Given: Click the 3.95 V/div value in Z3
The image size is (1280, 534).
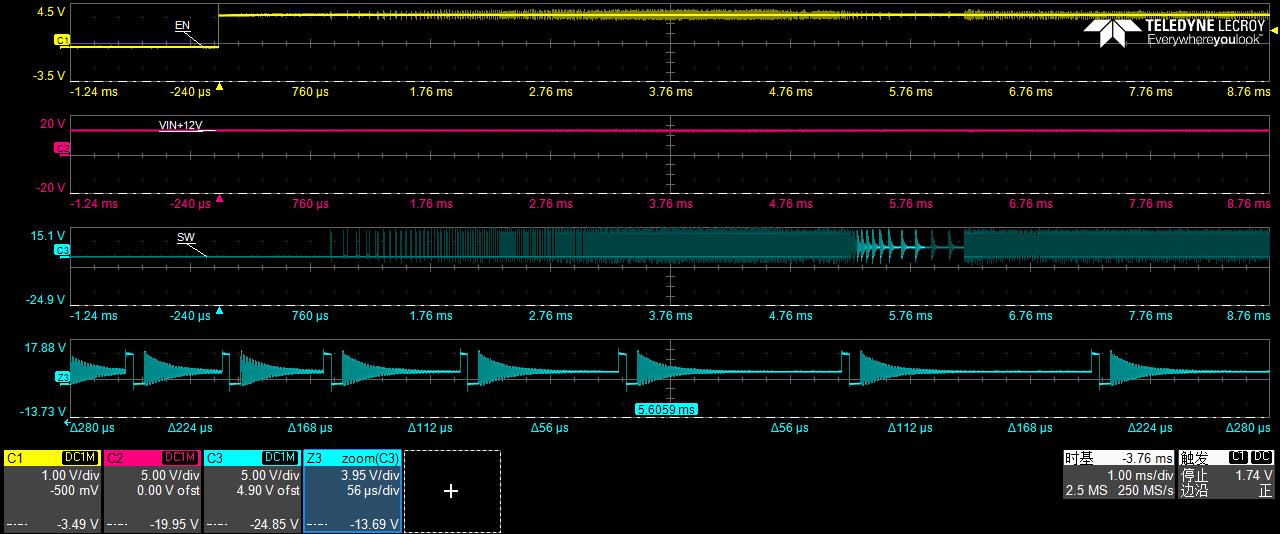Looking at the screenshot, I should (x=368, y=476).
